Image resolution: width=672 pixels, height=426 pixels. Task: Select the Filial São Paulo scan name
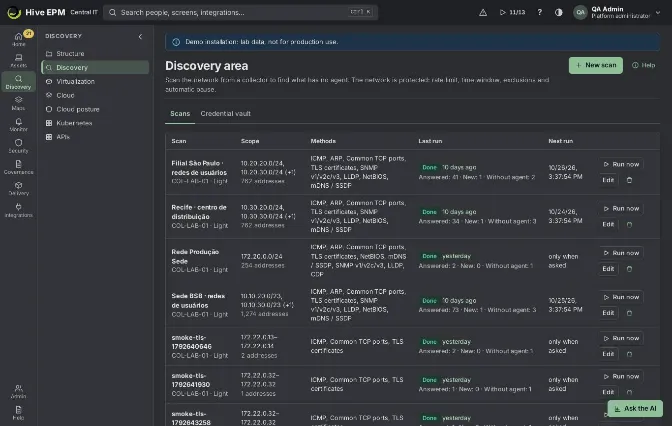pyautogui.click(x=199, y=168)
